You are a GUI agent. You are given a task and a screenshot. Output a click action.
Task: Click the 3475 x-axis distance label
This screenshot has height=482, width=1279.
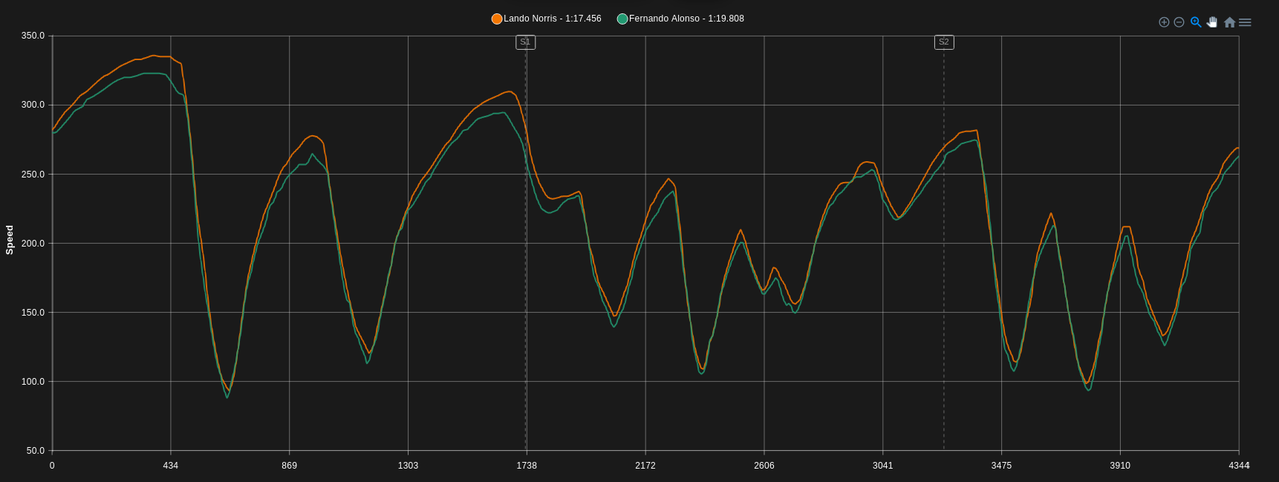[x=1001, y=466]
